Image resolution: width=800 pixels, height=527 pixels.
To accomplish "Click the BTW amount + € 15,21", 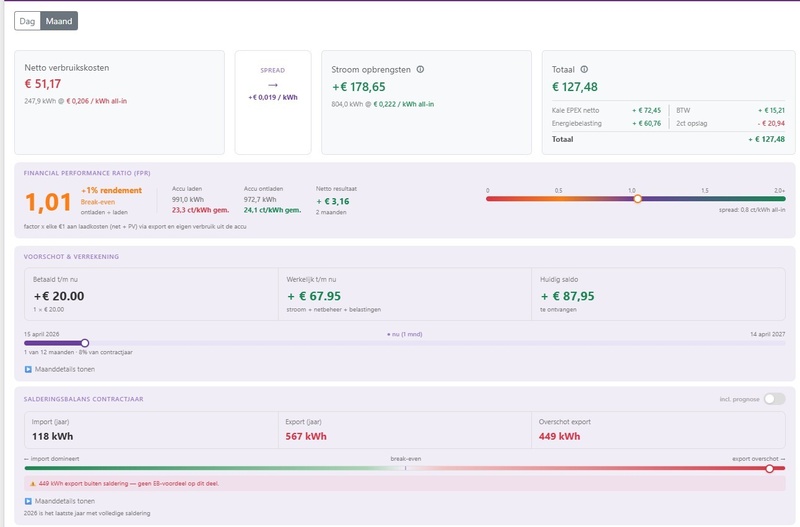I will coord(771,110).
